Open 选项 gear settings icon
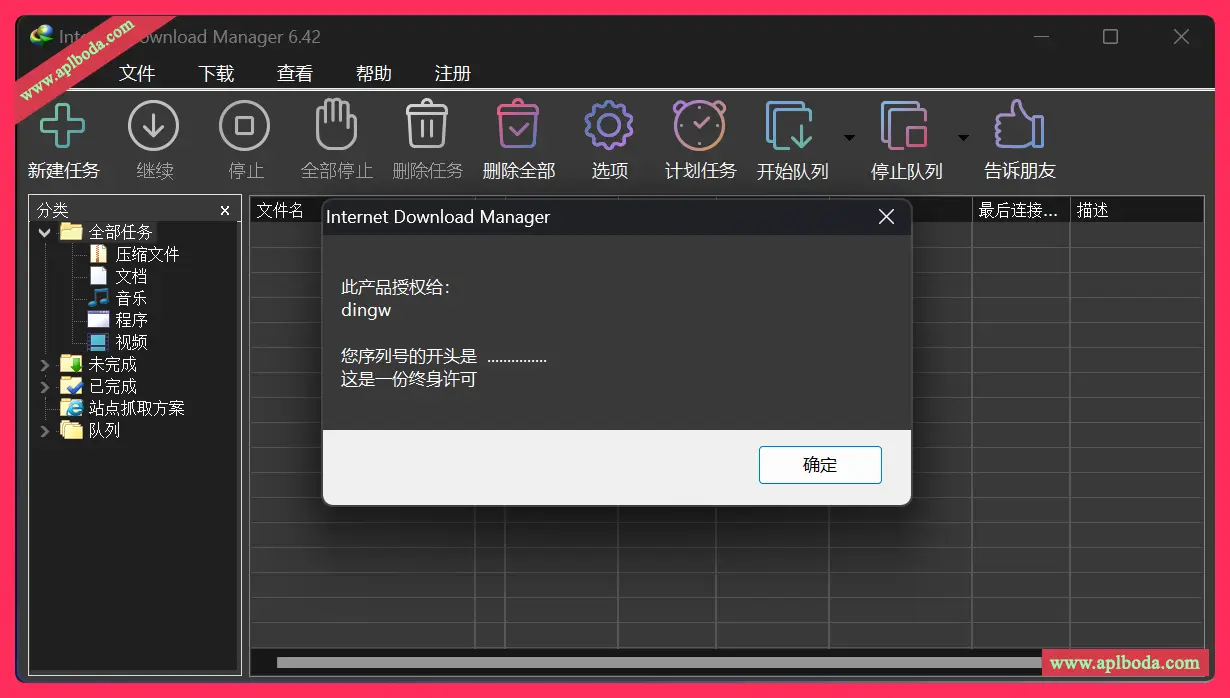The image size is (1230, 698). tap(609, 126)
